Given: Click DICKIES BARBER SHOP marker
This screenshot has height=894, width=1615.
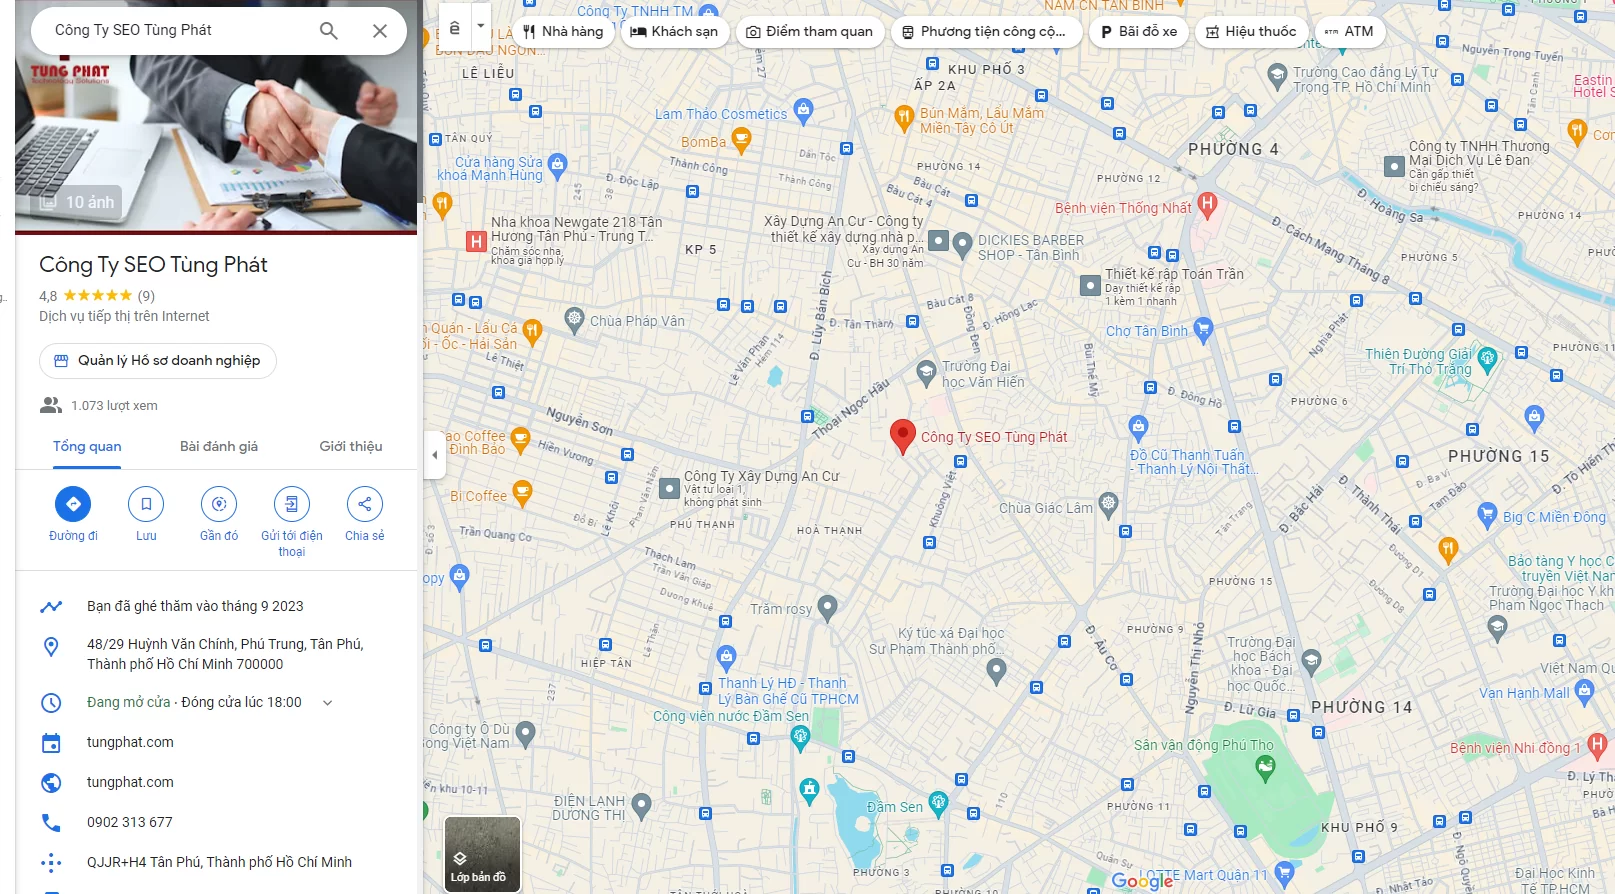Looking at the screenshot, I should pyautogui.click(x=962, y=243).
